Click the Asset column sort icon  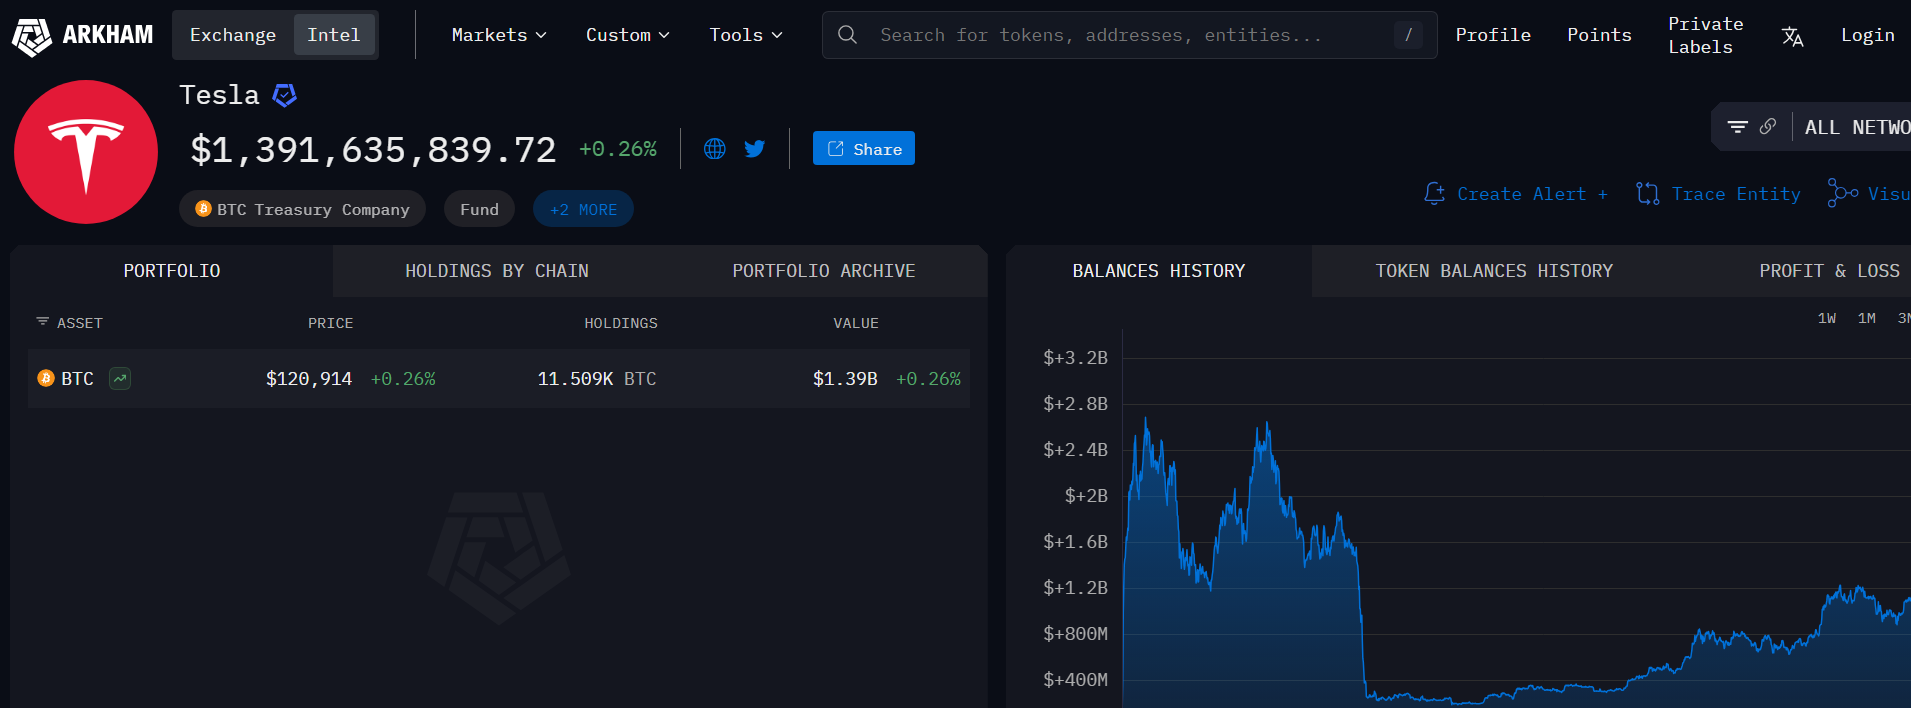tap(42, 322)
